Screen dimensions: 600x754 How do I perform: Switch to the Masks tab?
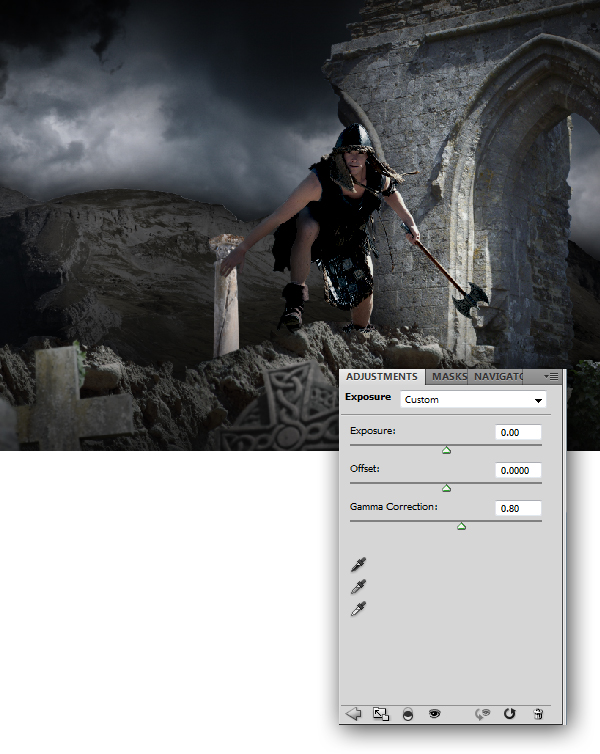449,377
